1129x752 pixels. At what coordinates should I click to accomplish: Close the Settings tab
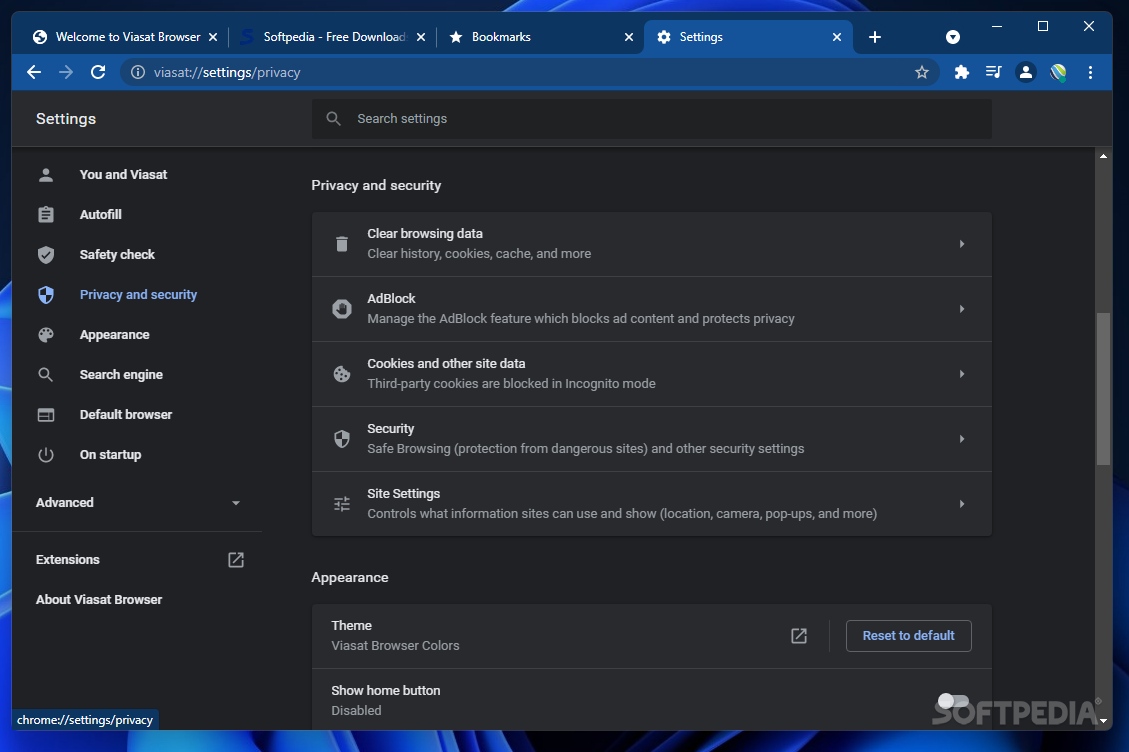point(837,37)
